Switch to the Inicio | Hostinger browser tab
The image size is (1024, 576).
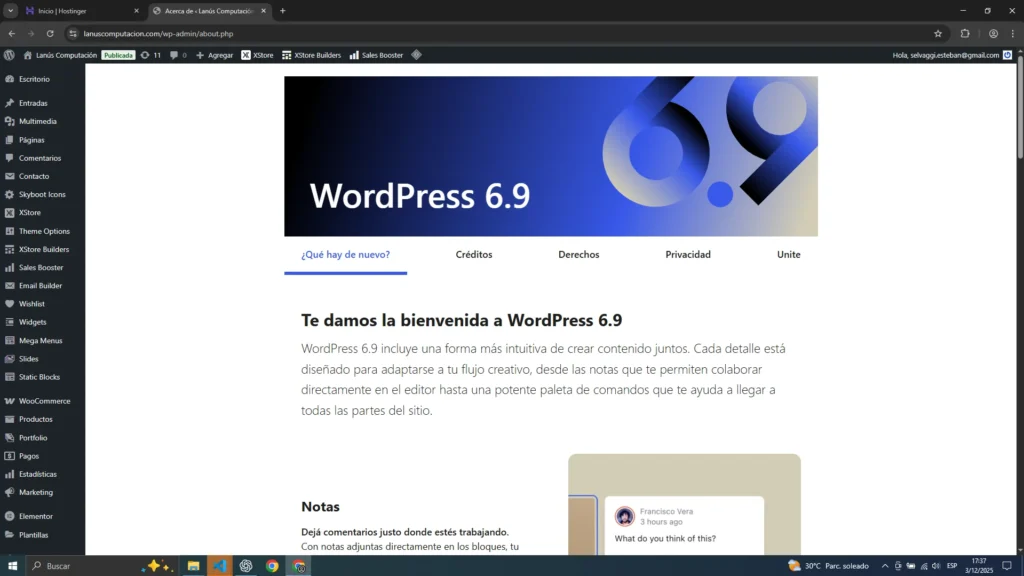(x=80, y=11)
